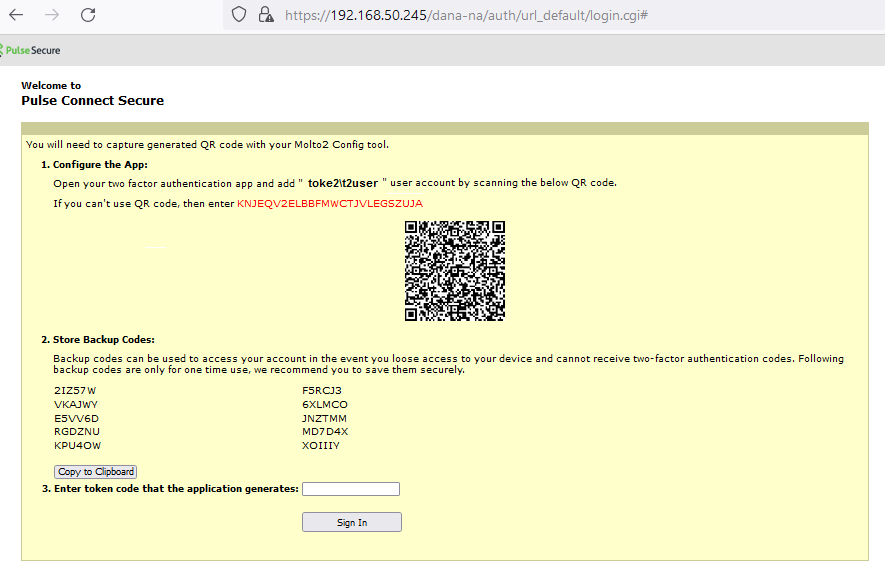
Task: Click the QR code image
Action: (454, 271)
